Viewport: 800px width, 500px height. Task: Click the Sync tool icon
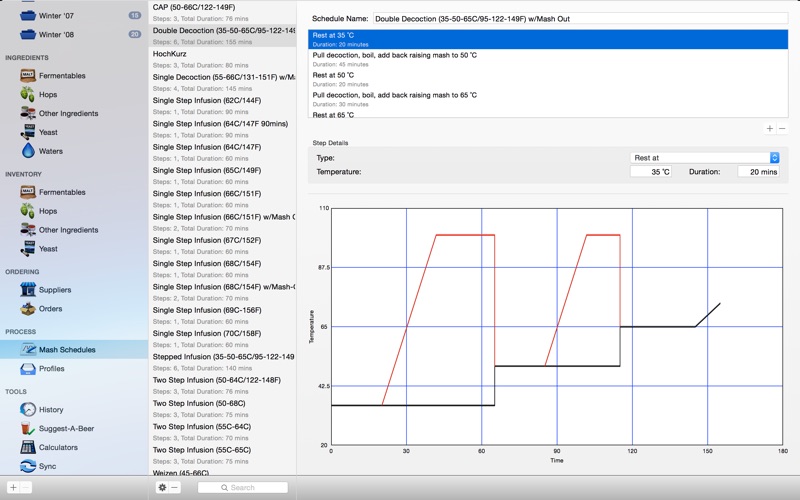28,466
